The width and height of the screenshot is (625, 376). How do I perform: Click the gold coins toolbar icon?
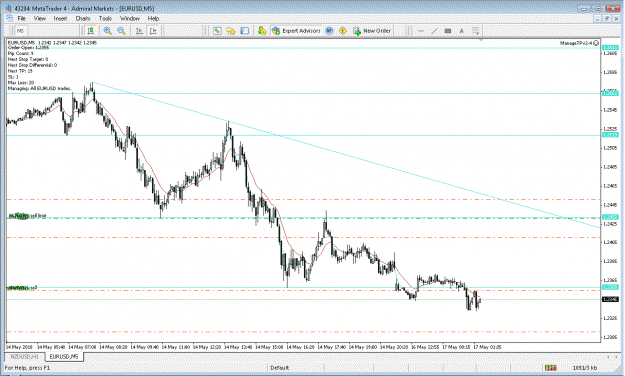(262, 31)
